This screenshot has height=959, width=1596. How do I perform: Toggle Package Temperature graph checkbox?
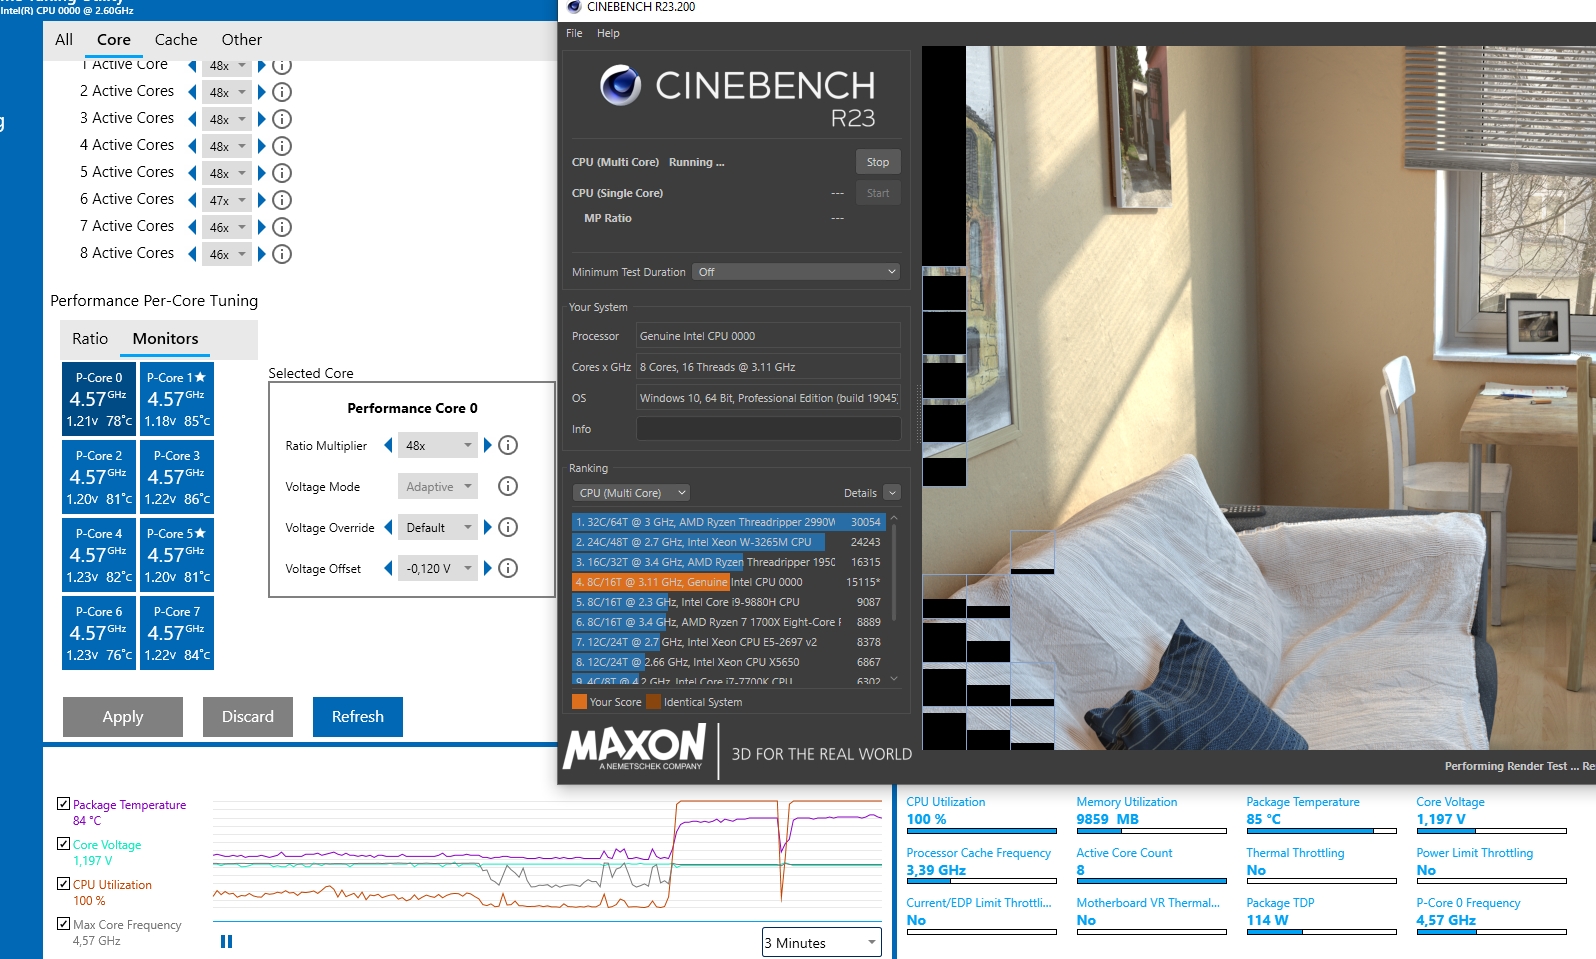click(64, 804)
